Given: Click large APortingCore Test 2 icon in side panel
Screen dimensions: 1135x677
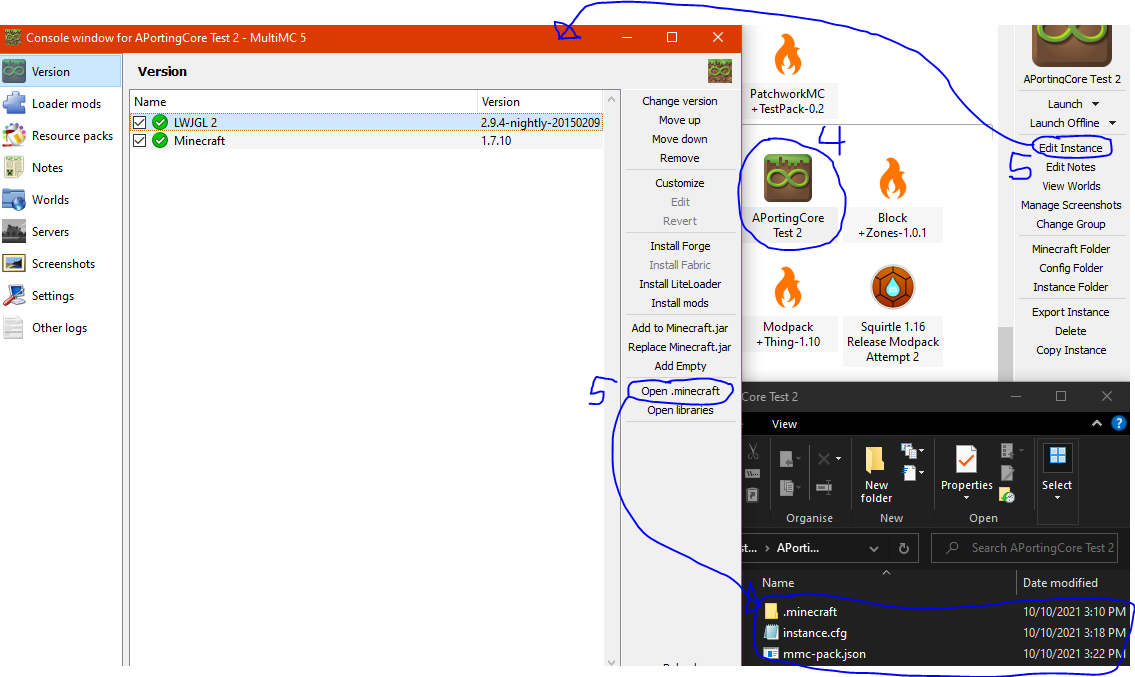Looking at the screenshot, I should tap(1071, 46).
